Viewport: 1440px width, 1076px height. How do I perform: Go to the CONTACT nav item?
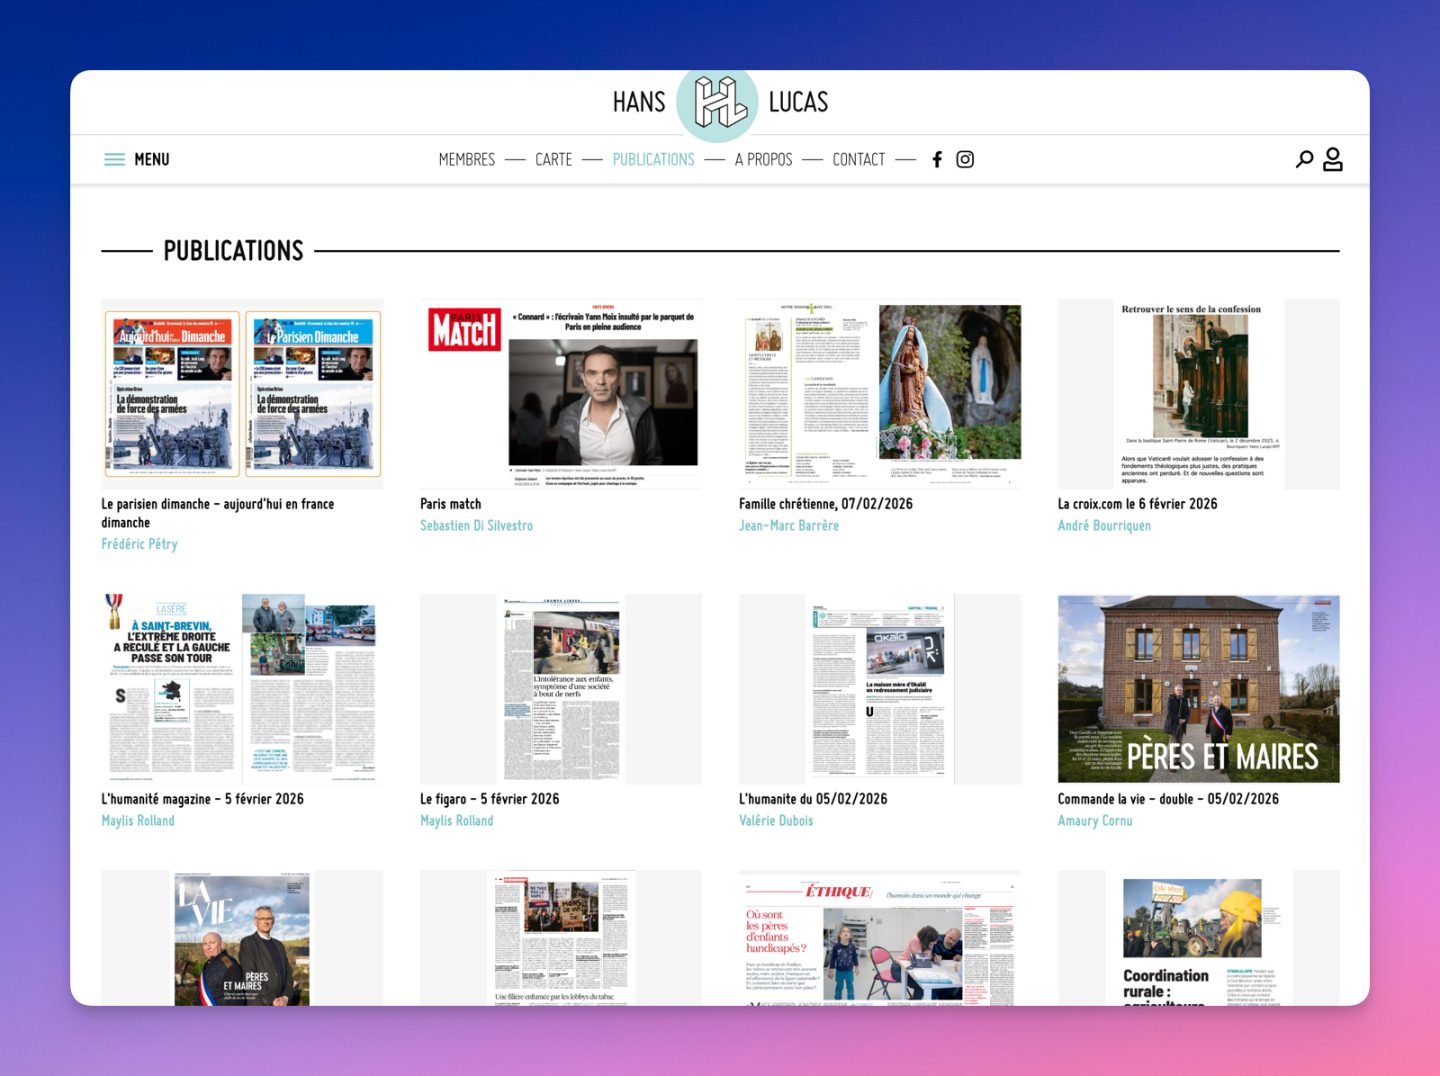[859, 159]
